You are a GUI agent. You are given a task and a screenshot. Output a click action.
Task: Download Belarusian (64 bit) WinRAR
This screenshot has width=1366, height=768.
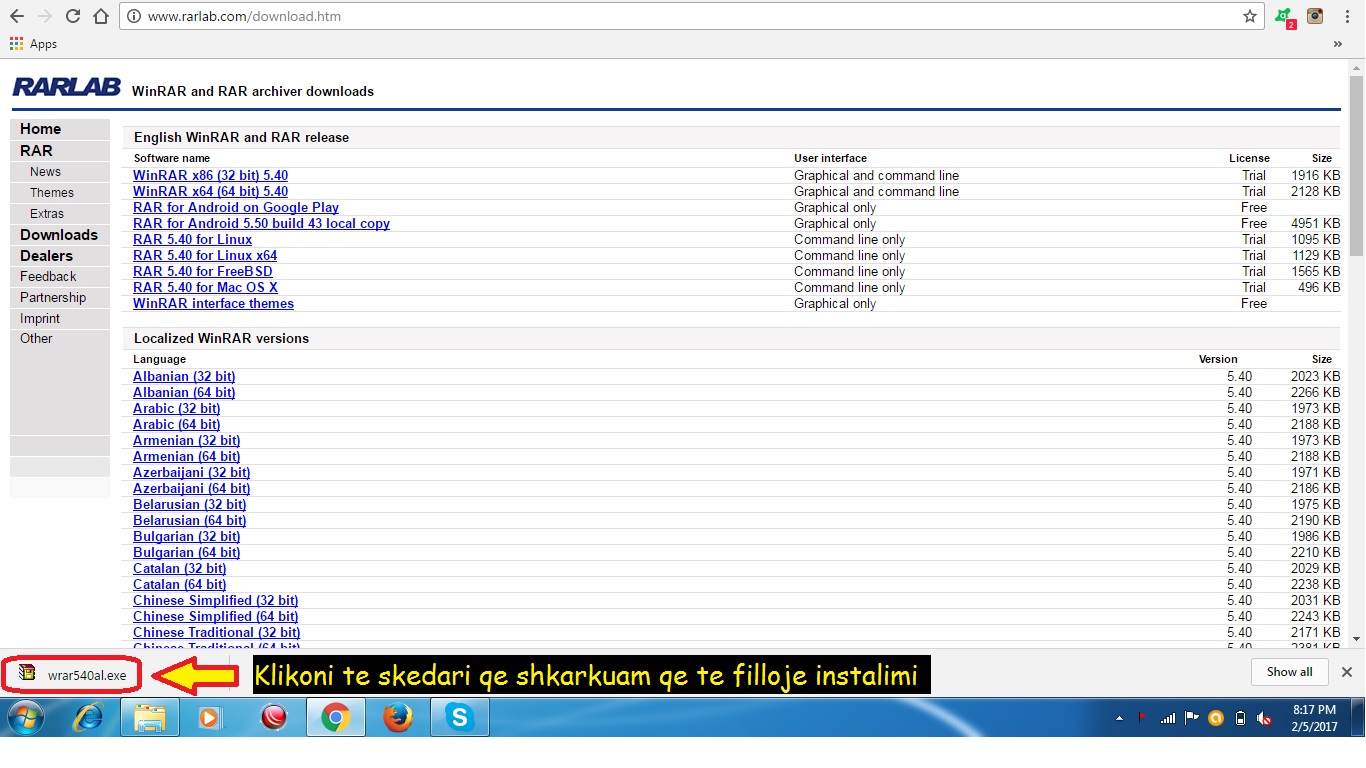point(190,520)
